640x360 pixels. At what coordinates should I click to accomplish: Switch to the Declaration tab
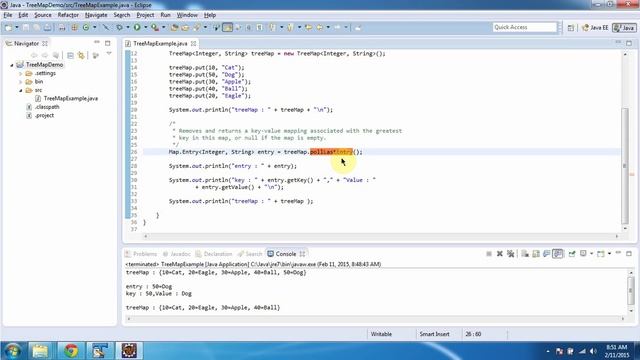pos(213,254)
